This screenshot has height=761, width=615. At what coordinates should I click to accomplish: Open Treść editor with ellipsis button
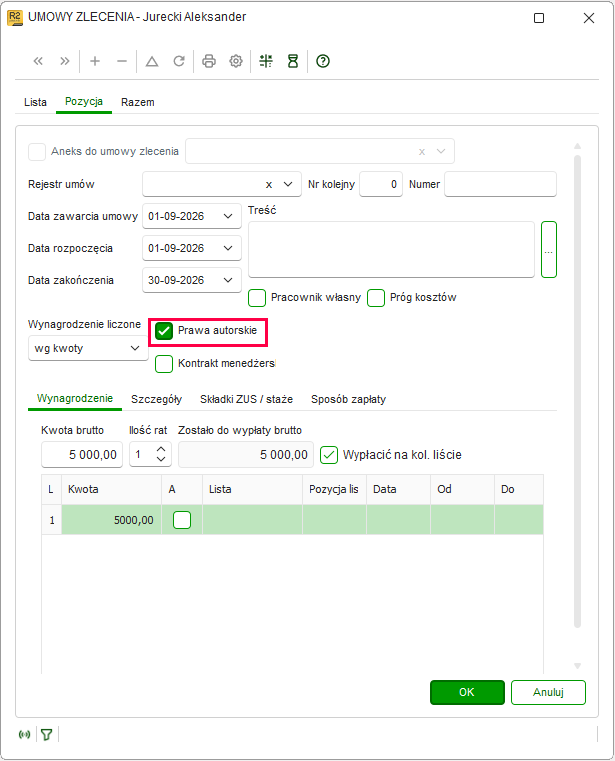(549, 249)
